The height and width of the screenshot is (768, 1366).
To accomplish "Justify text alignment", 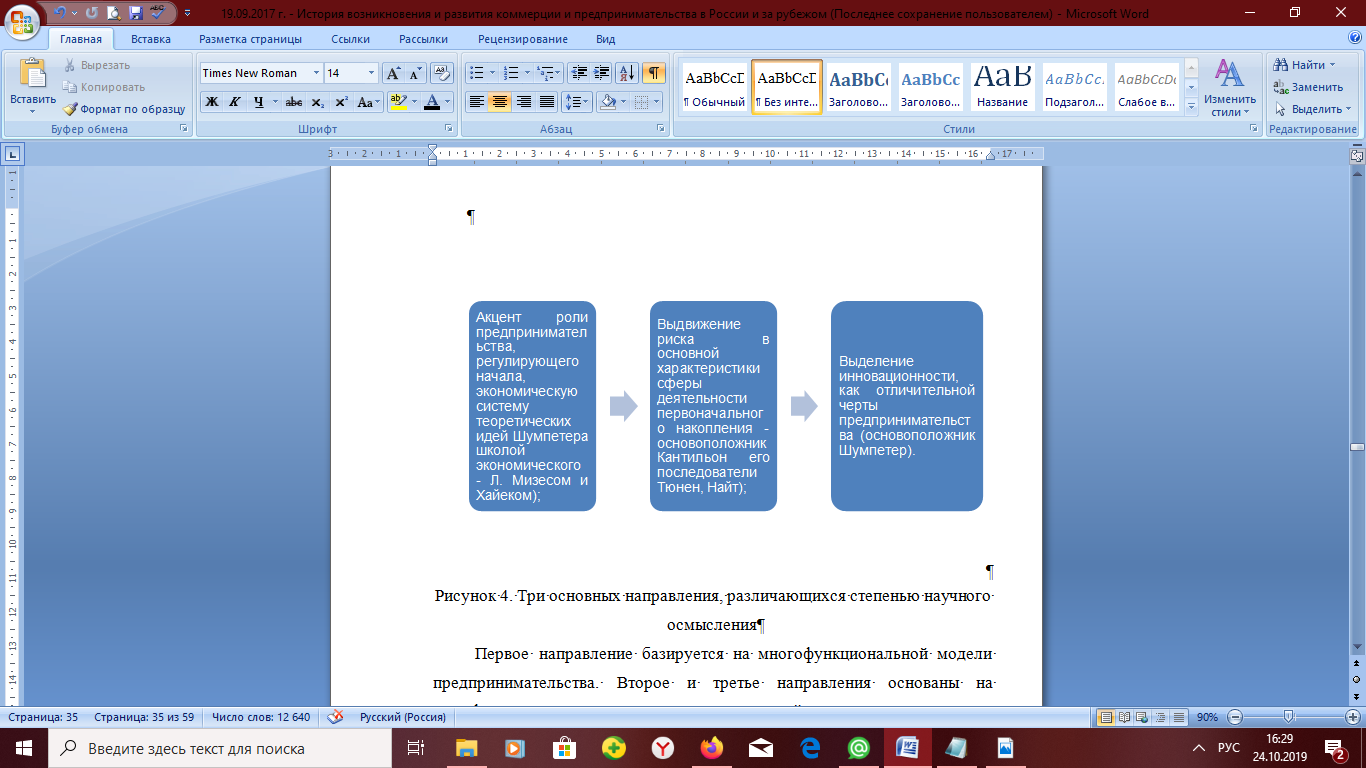I will (x=546, y=102).
